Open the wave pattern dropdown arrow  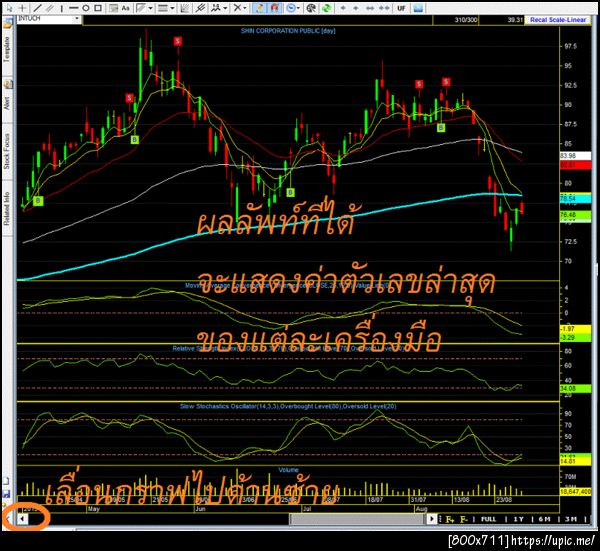pyautogui.click(x=225, y=8)
